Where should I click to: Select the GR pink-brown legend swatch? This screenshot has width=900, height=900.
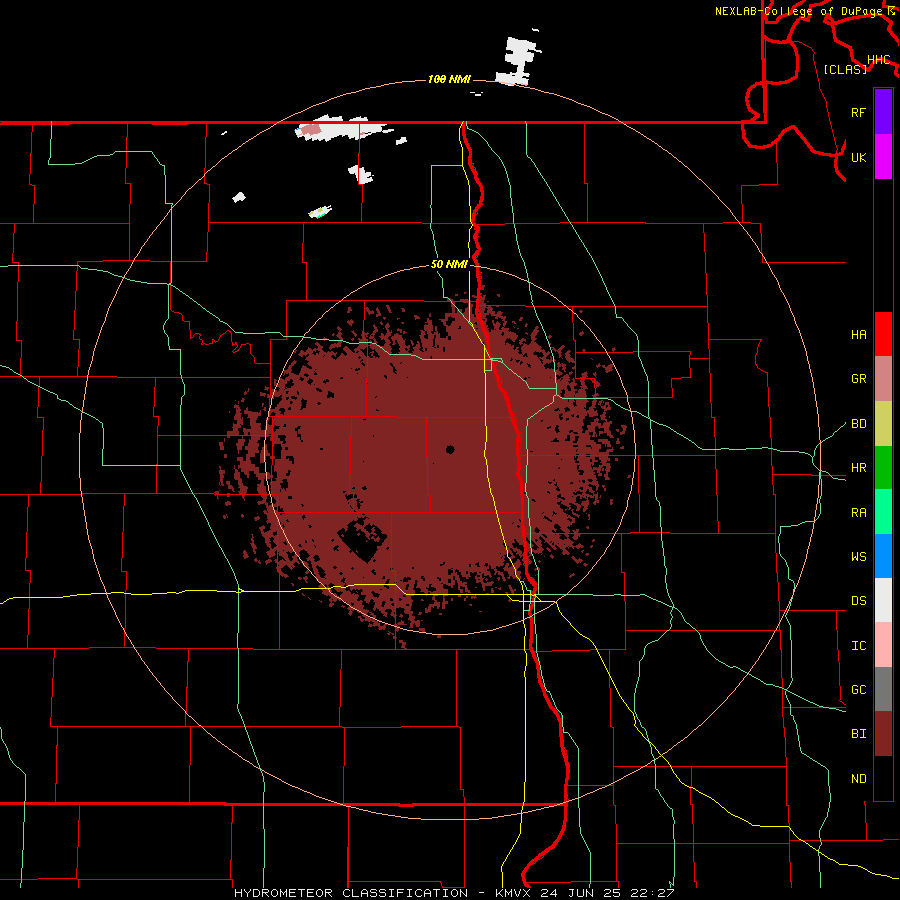click(883, 378)
